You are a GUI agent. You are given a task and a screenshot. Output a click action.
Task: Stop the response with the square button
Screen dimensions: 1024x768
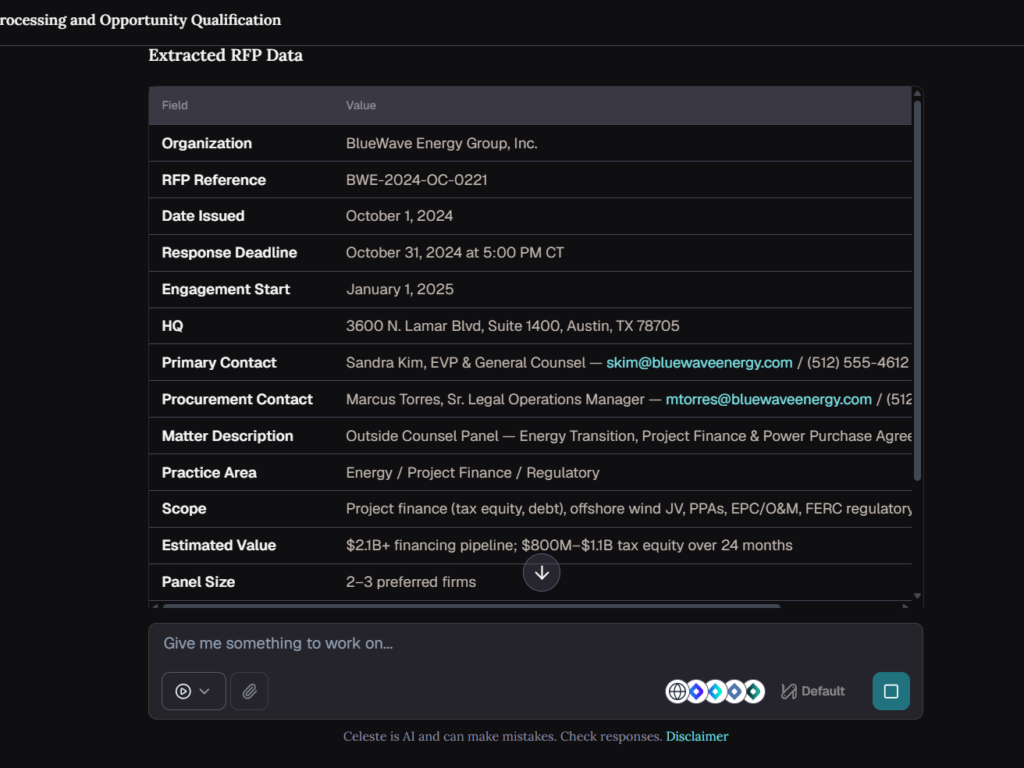[x=891, y=691]
